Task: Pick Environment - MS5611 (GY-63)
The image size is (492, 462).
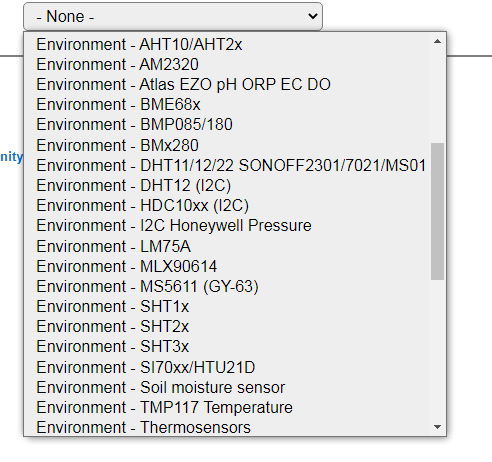Action: (226, 287)
